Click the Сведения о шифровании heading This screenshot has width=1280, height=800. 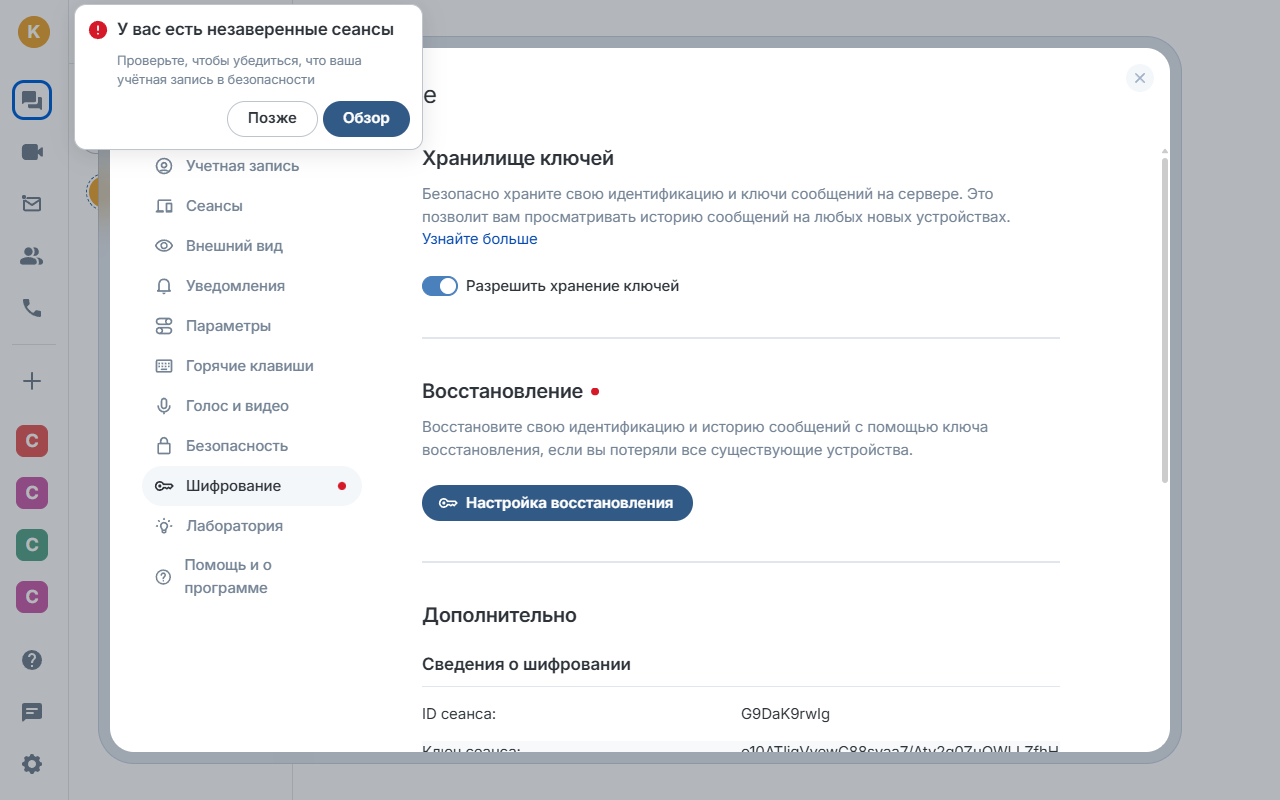[x=526, y=664]
